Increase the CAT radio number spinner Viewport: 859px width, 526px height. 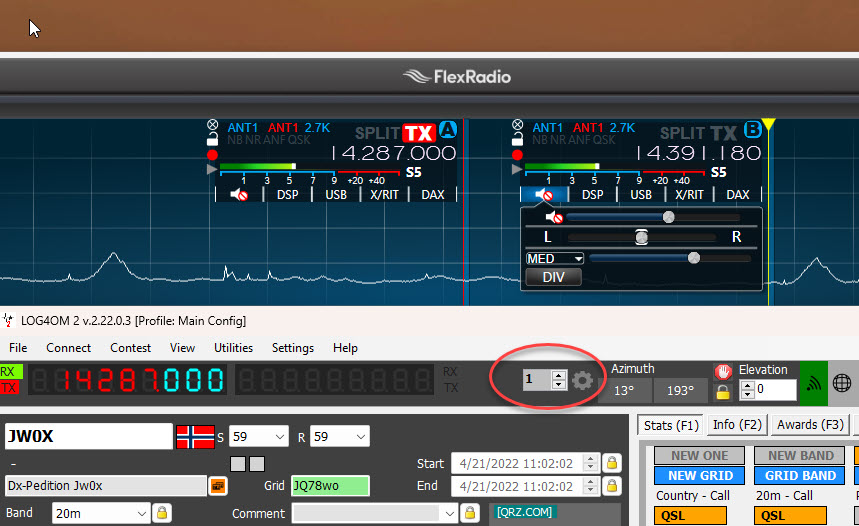click(559, 375)
